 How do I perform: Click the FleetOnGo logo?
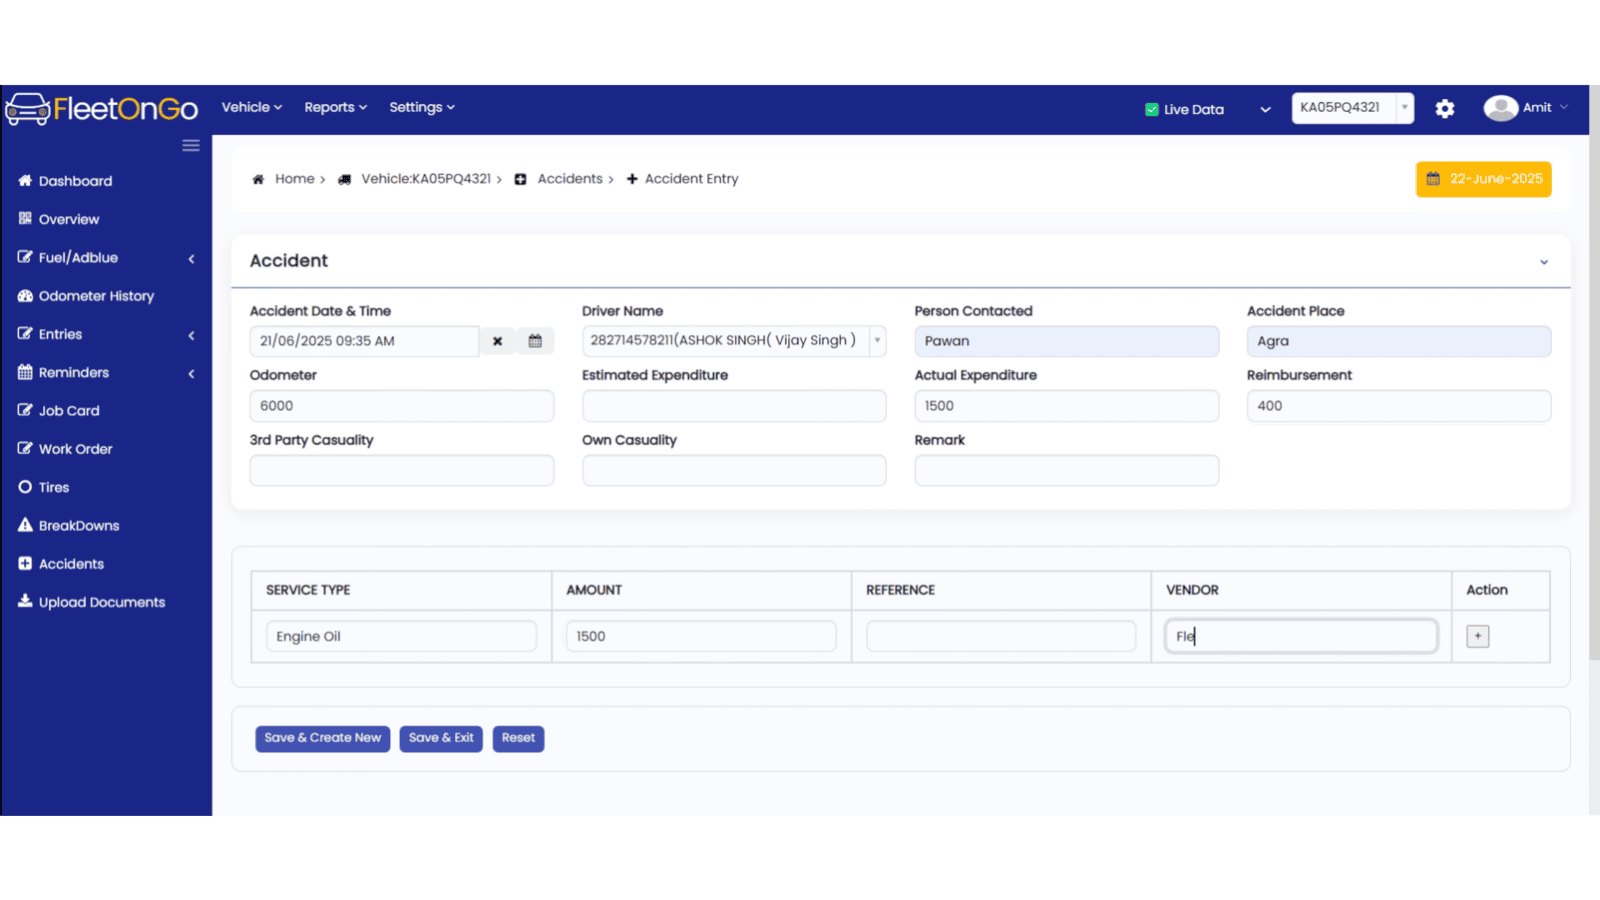click(102, 108)
